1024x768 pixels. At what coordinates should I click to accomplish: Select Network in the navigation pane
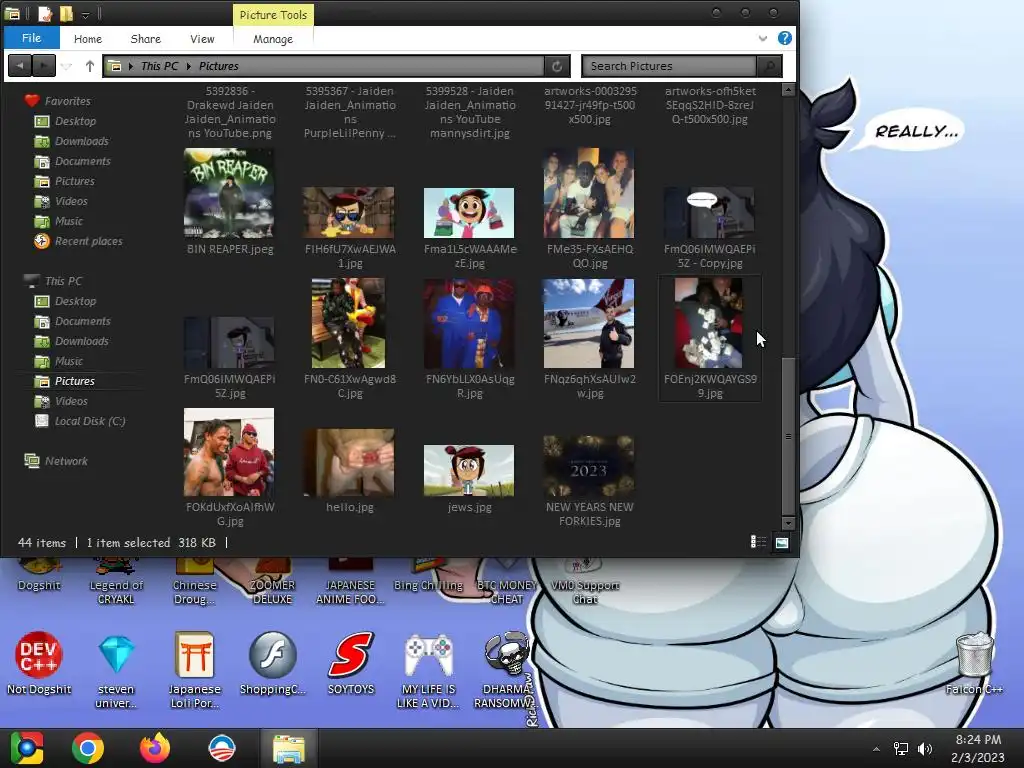coord(65,461)
